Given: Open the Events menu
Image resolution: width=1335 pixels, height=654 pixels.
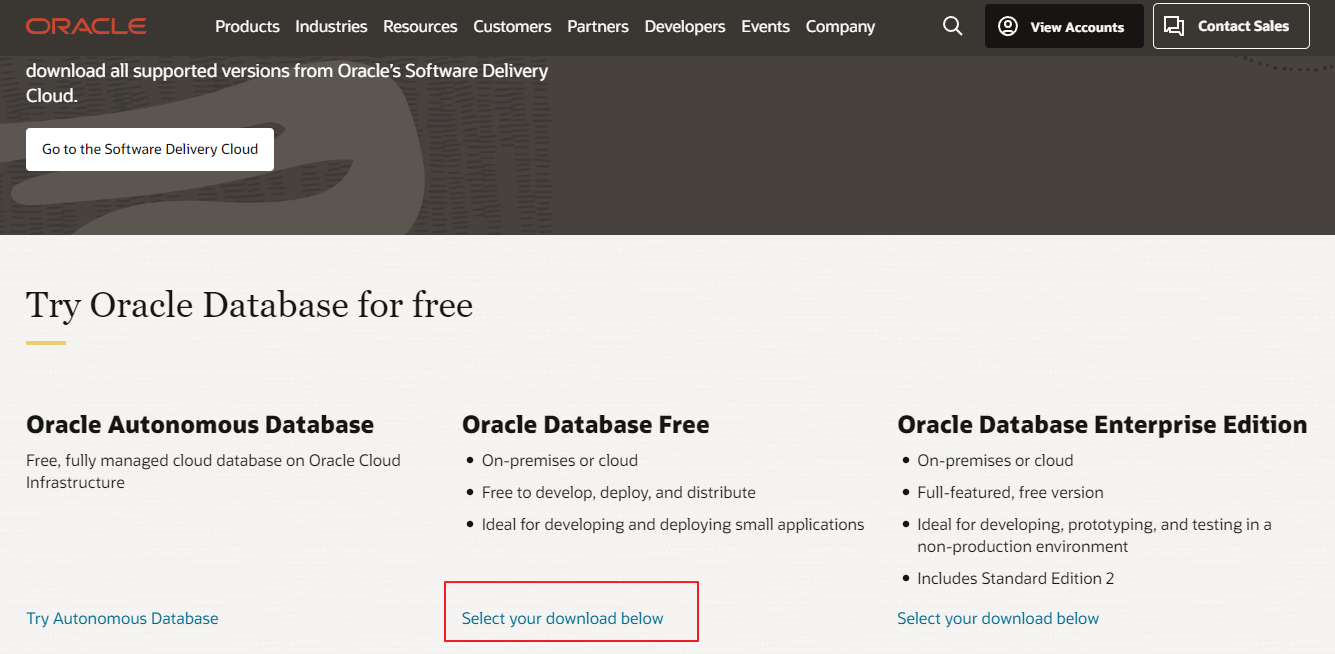Looking at the screenshot, I should tap(766, 27).
